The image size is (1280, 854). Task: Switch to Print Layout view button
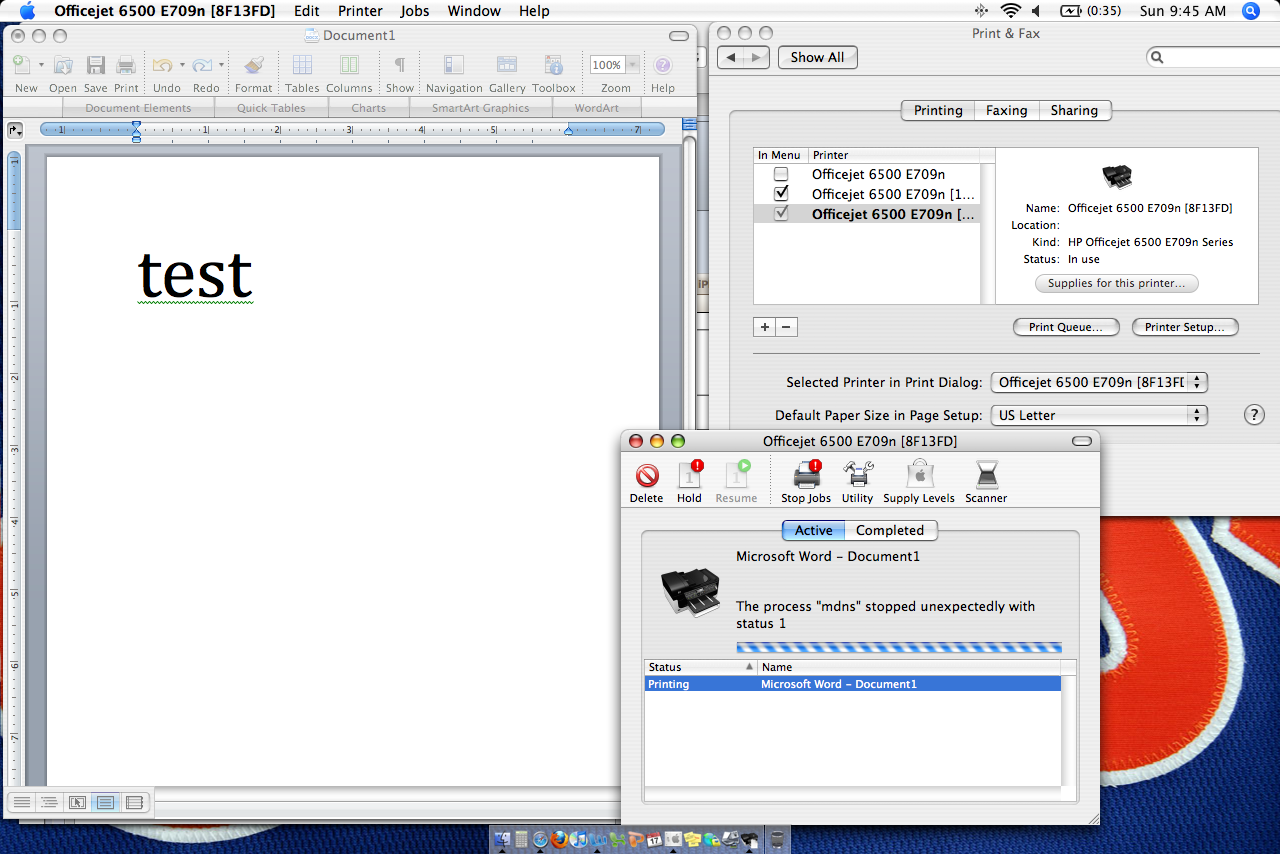click(x=105, y=802)
